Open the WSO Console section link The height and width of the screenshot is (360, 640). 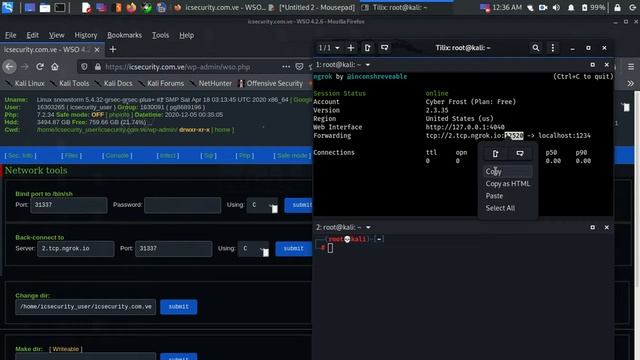click(x=117, y=156)
